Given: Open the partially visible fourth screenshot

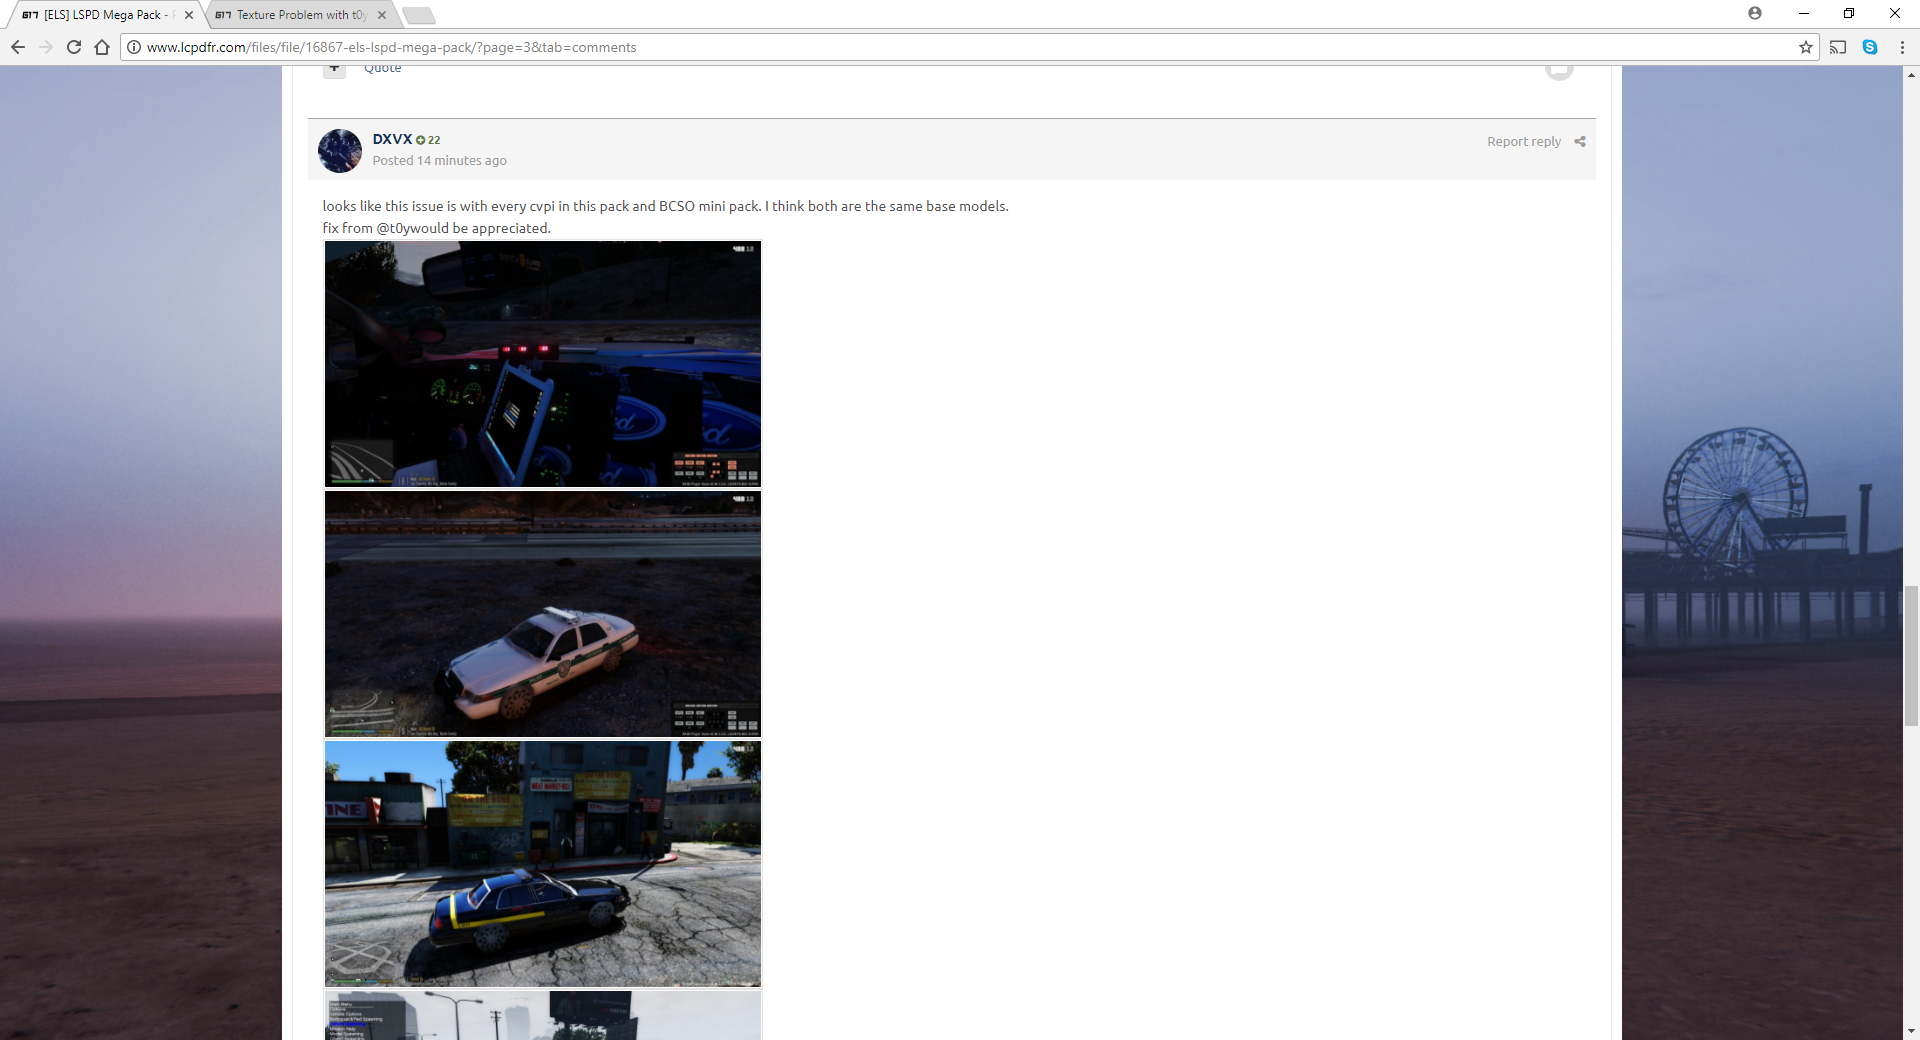Looking at the screenshot, I should [543, 1015].
